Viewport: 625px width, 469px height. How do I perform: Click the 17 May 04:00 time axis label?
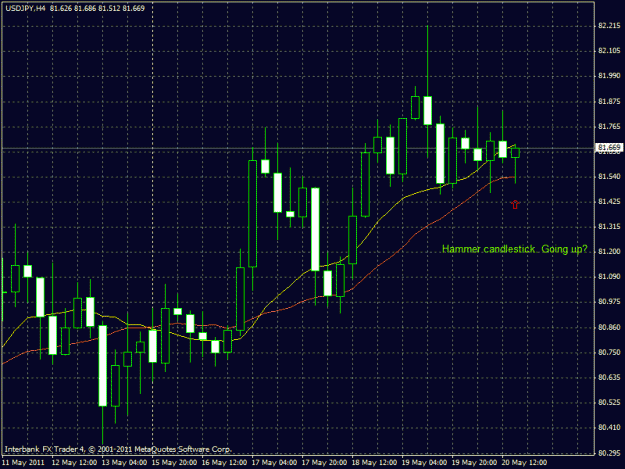(274, 463)
